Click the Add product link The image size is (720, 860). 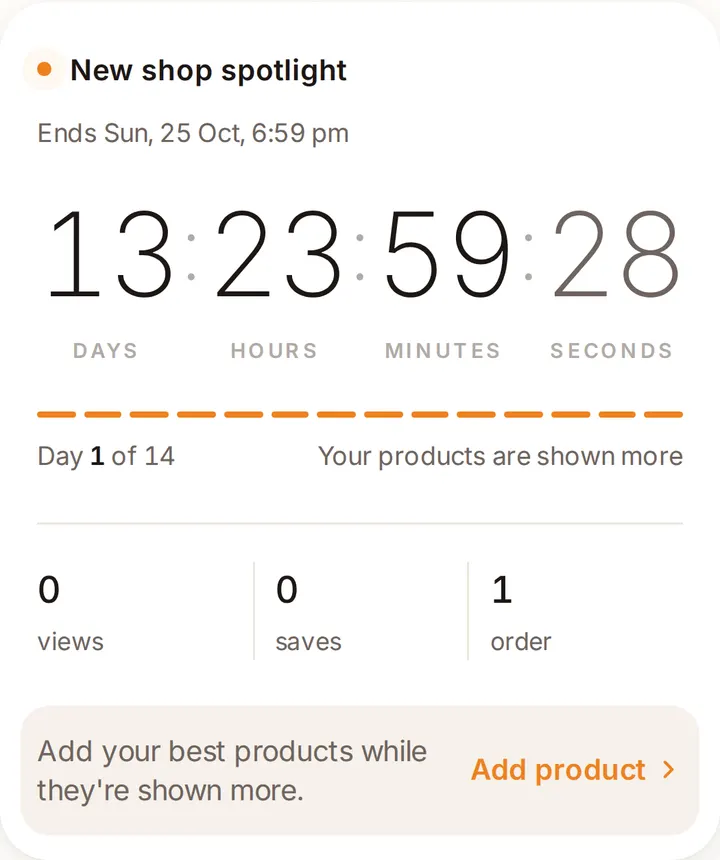(558, 770)
